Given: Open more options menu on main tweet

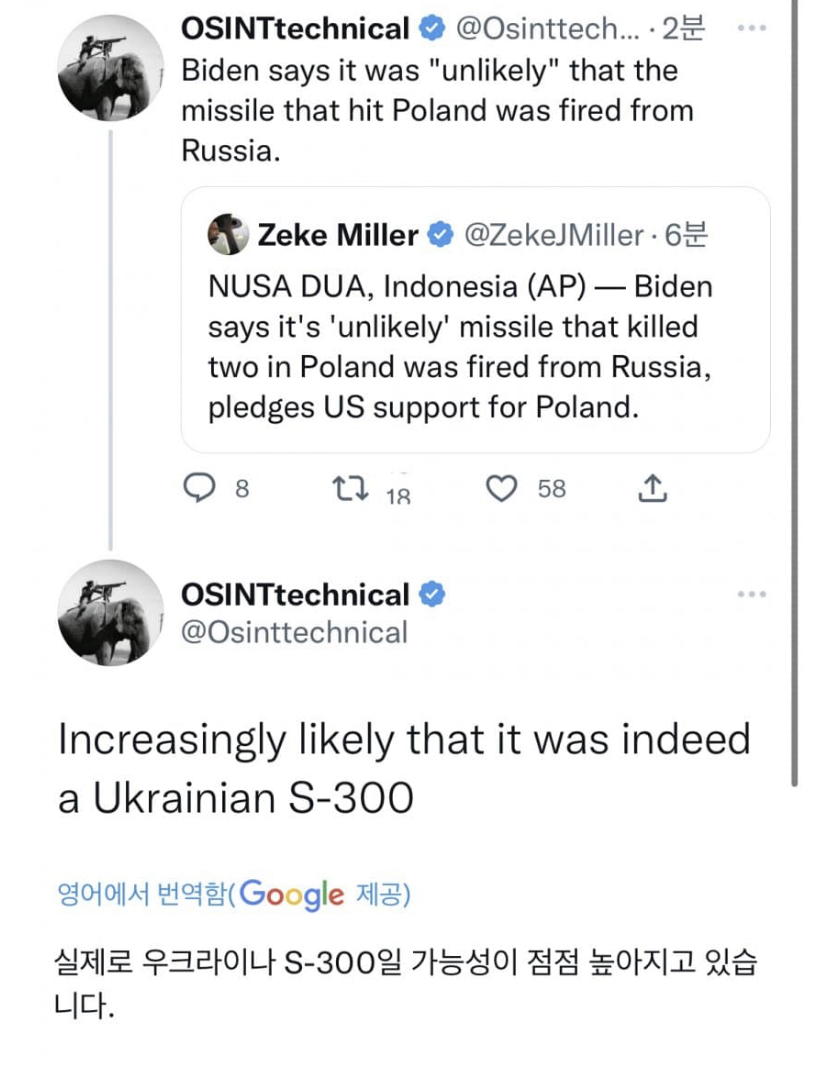Looking at the screenshot, I should pos(750,594).
